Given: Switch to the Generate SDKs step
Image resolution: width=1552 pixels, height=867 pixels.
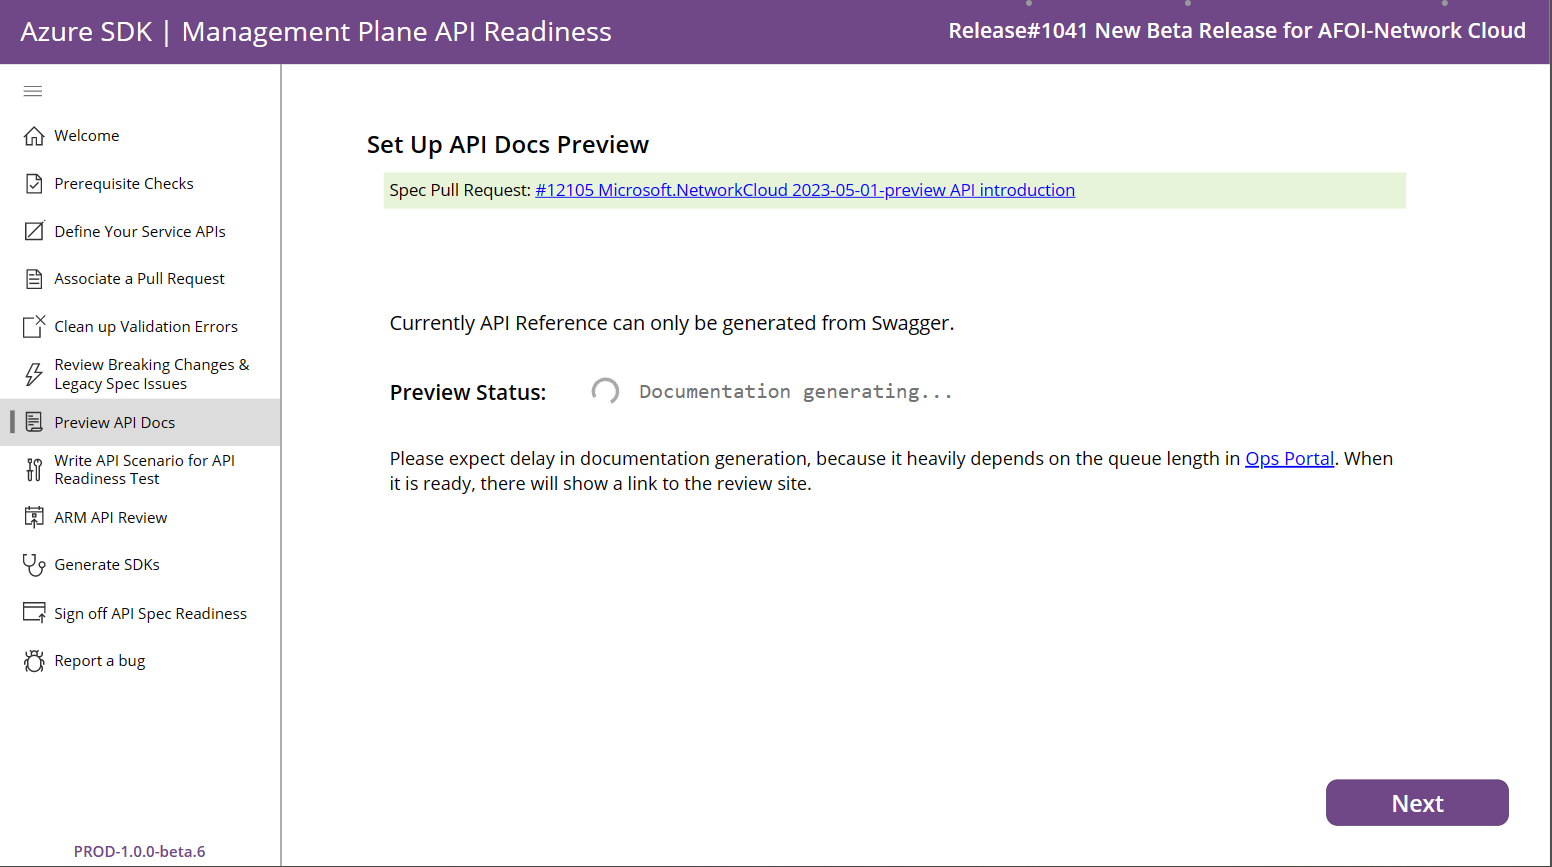Looking at the screenshot, I should (107, 564).
